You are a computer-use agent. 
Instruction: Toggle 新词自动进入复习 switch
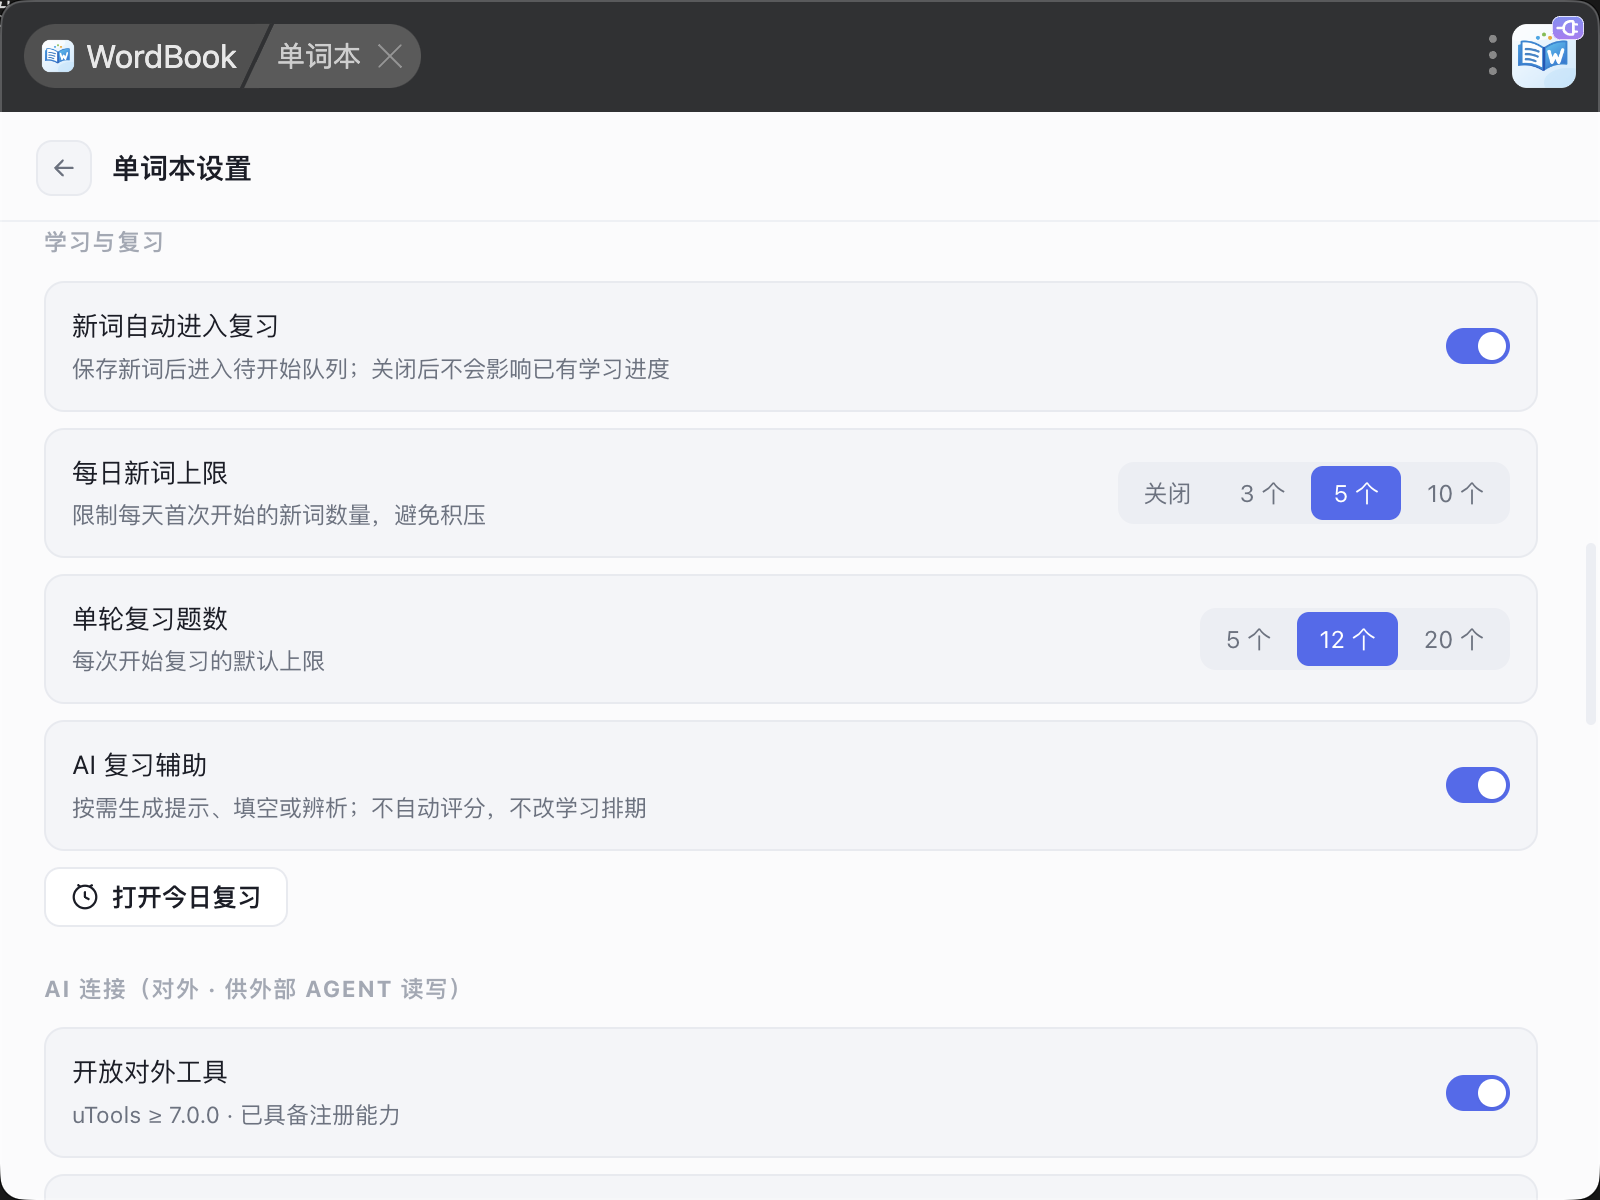pyautogui.click(x=1477, y=346)
